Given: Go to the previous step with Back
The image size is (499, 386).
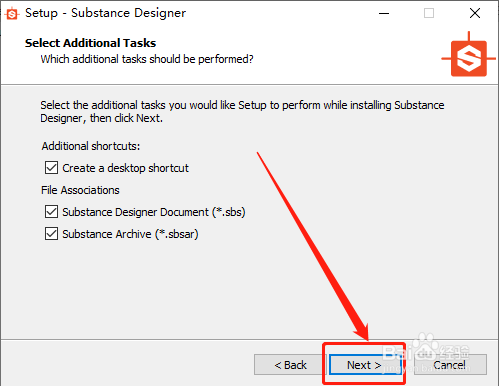Looking at the screenshot, I should click(x=290, y=365).
